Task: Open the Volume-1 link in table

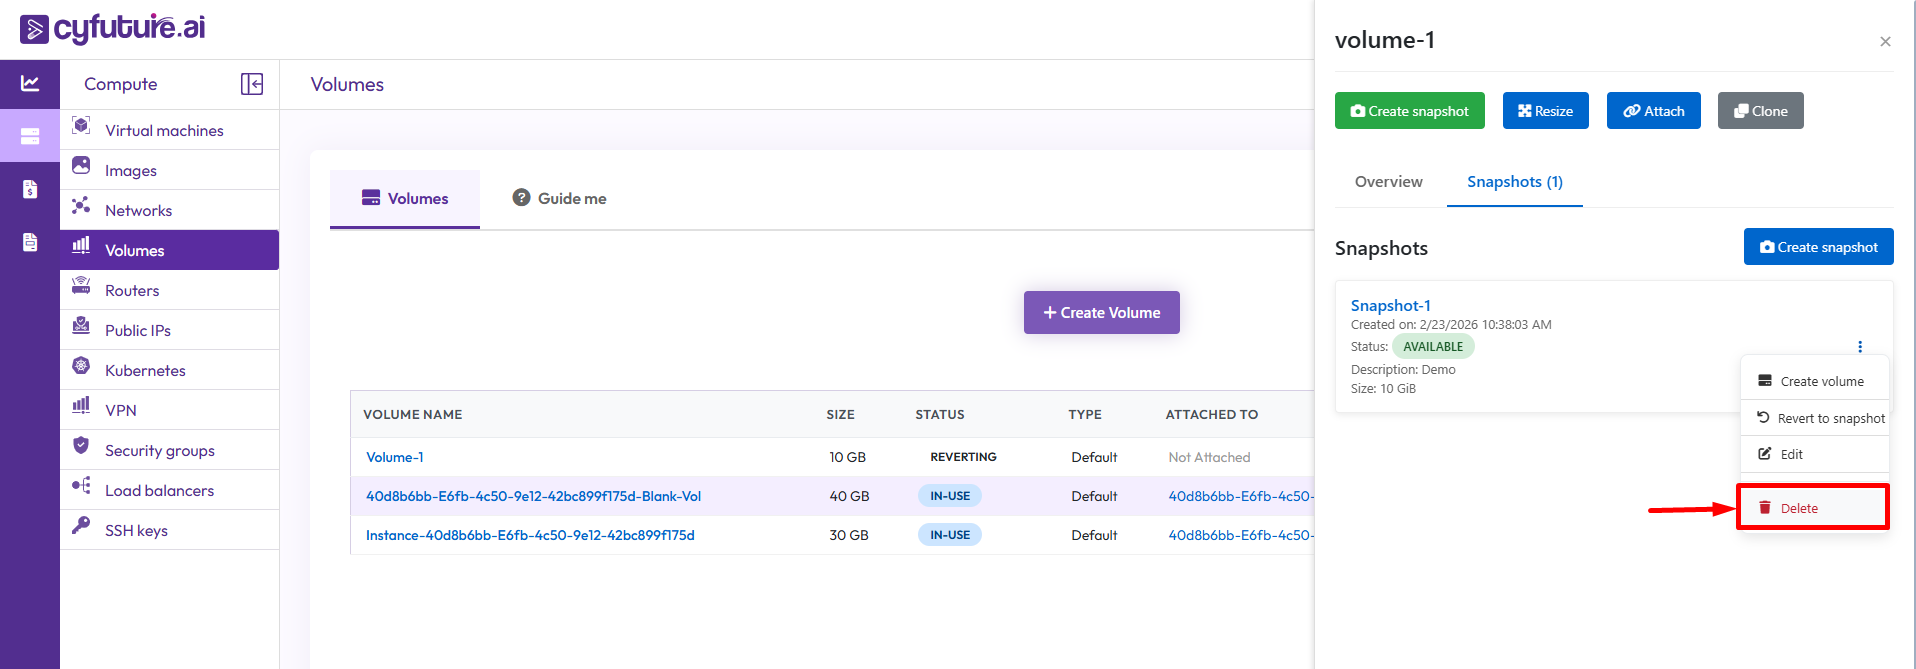Action: 395,457
